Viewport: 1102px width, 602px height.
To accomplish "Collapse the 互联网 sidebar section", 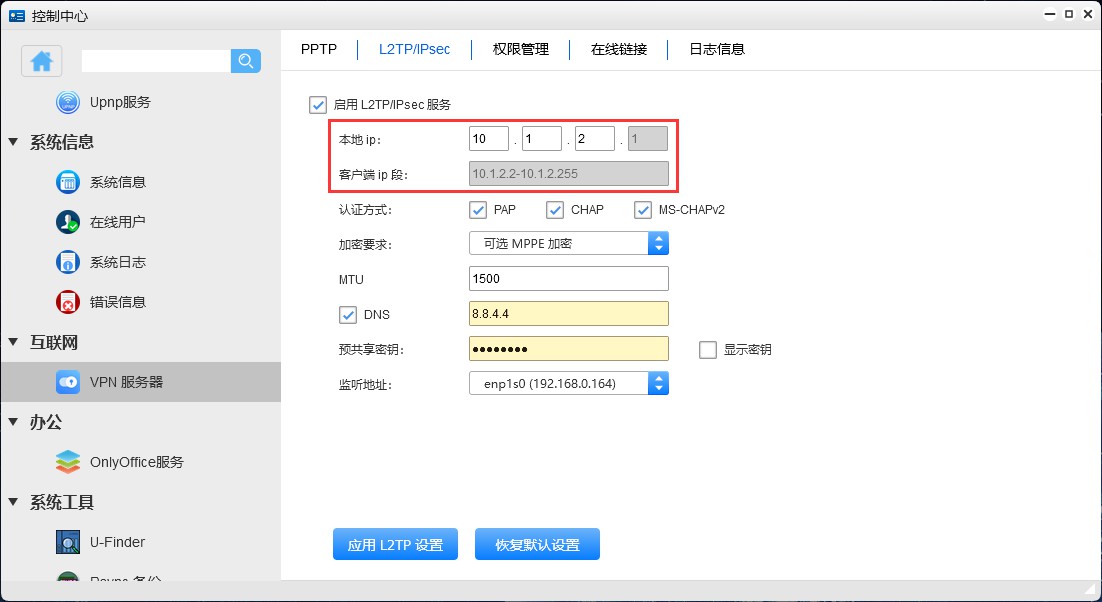I will tap(14, 342).
